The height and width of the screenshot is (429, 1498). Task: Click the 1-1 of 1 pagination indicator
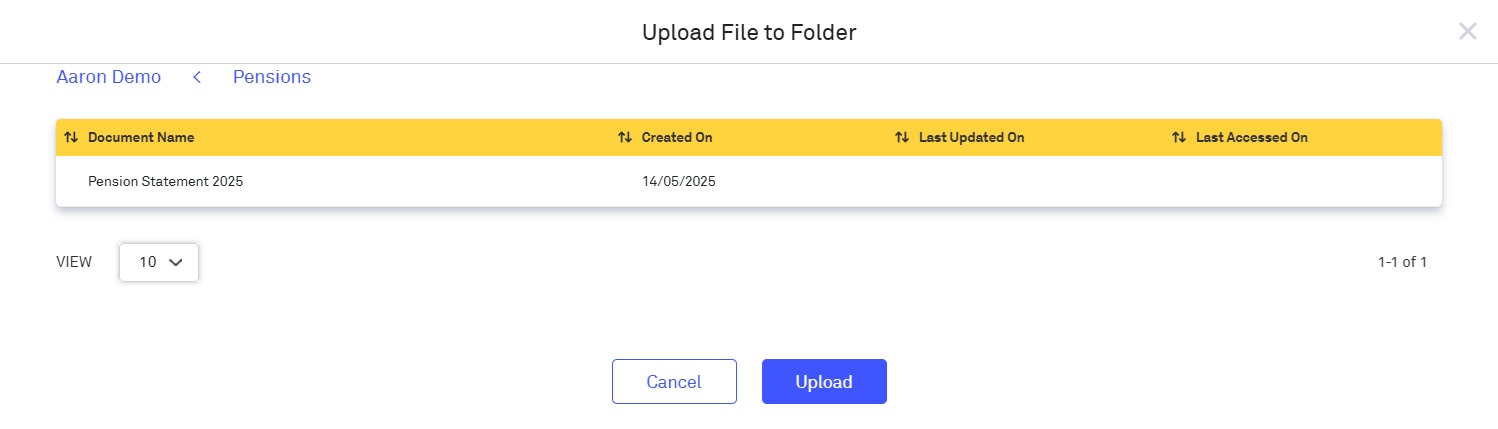pyautogui.click(x=1401, y=262)
